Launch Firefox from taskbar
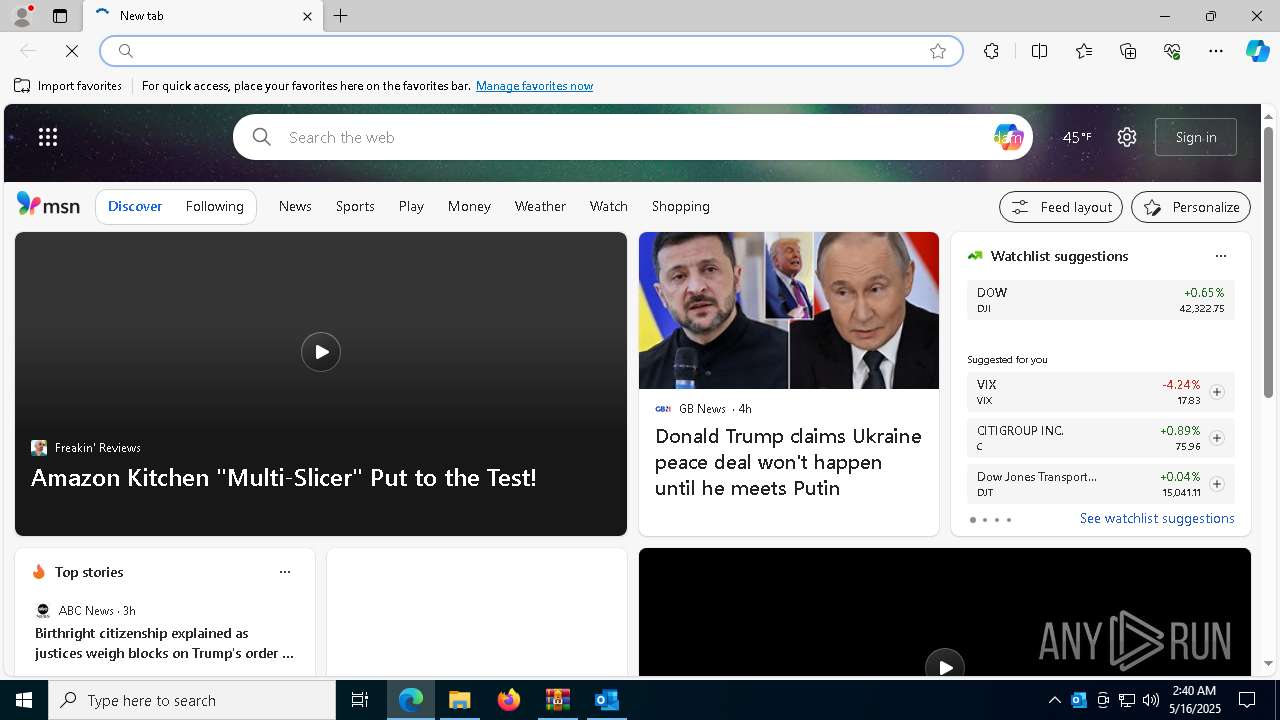1280x720 pixels. click(x=509, y=700)
